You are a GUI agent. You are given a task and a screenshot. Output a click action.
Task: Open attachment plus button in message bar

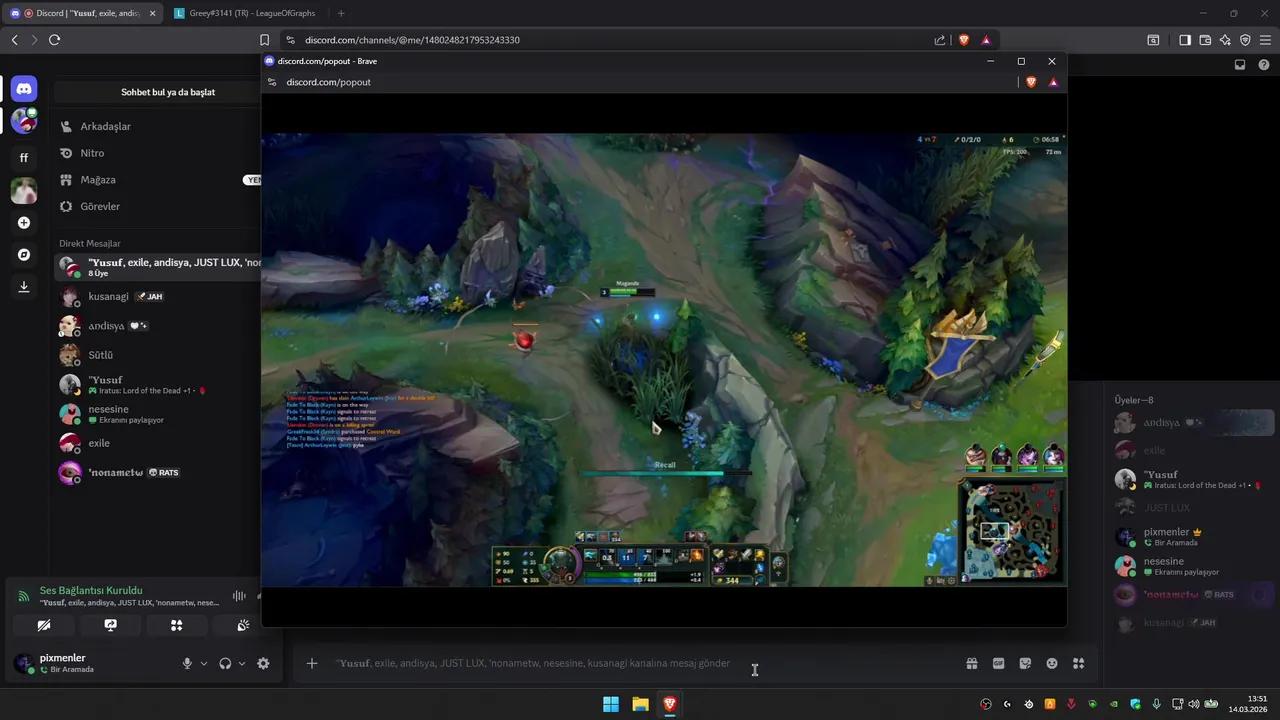pos(312,663)
